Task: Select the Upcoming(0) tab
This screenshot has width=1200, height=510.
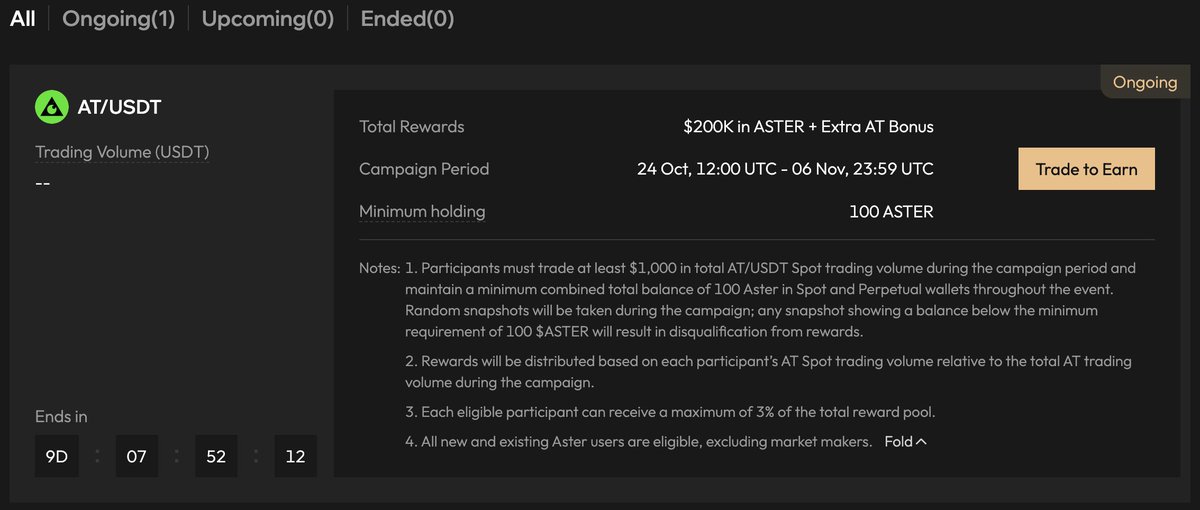Action: pyautogui.click(x=267, y=19)
